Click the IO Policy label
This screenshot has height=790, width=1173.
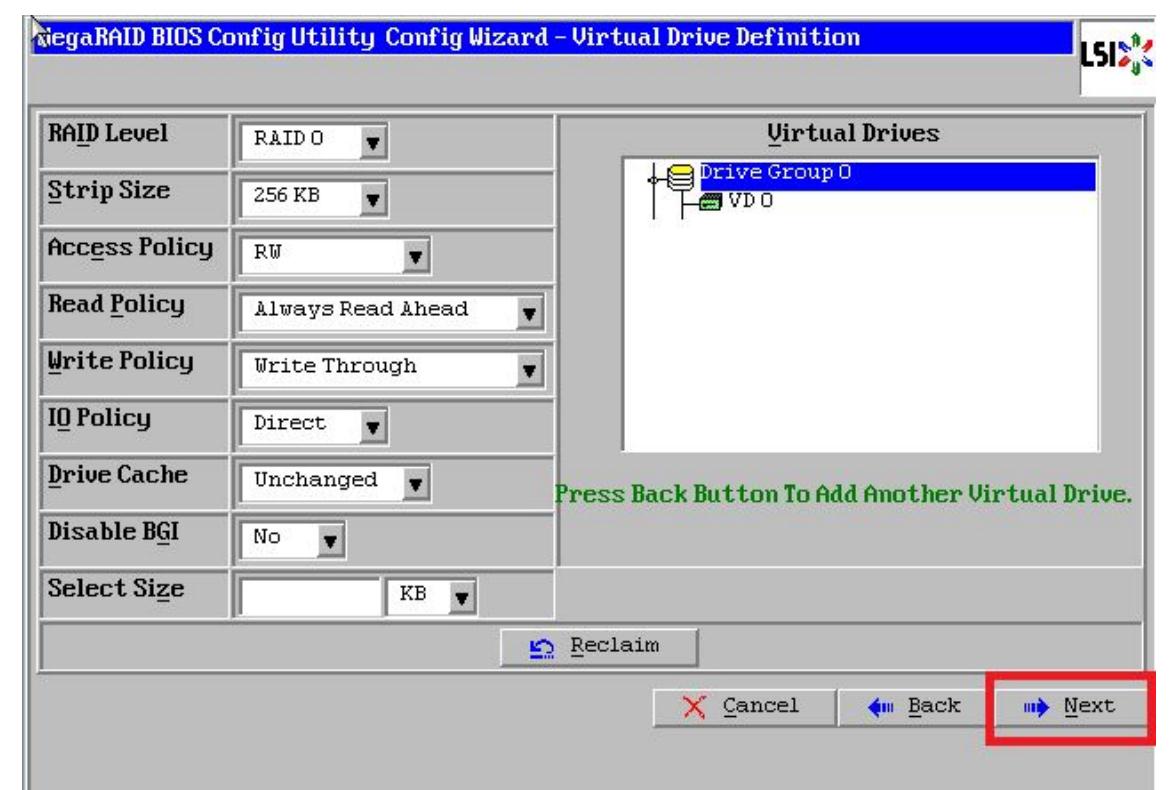pyautogui.click(x=99, y=419)
